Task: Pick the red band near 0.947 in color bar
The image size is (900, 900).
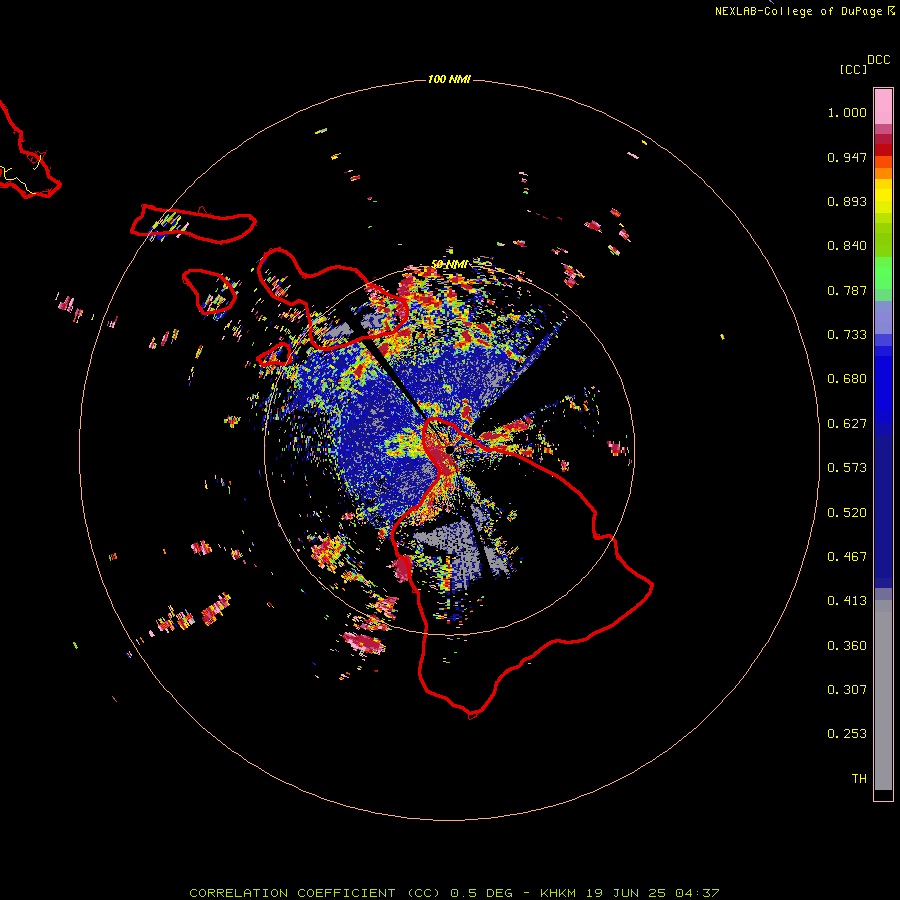Action: pyautogui.click(x=883, y=150)
